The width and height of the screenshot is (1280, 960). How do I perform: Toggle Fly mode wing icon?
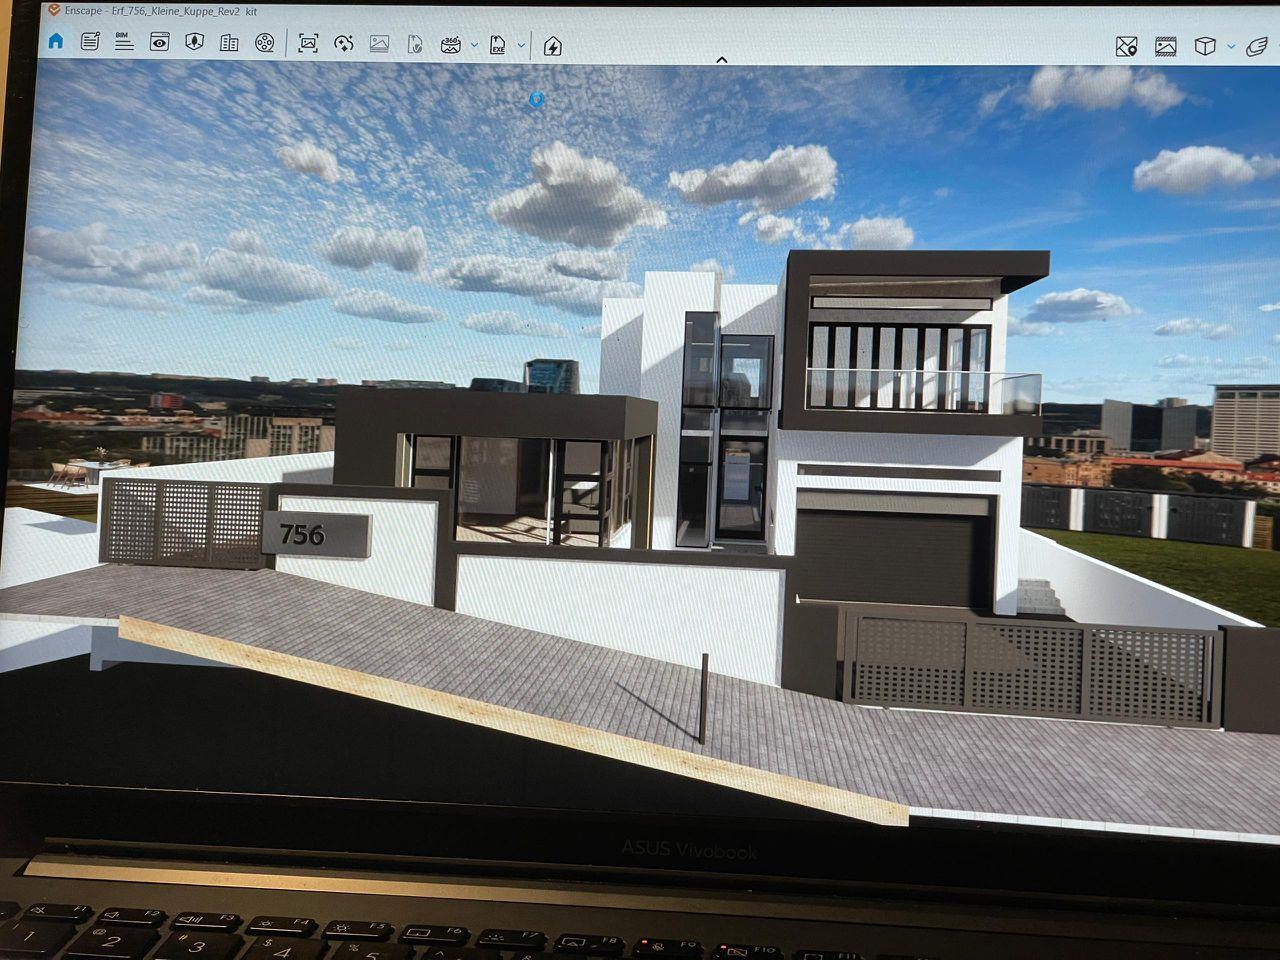tap(1258, 46)
